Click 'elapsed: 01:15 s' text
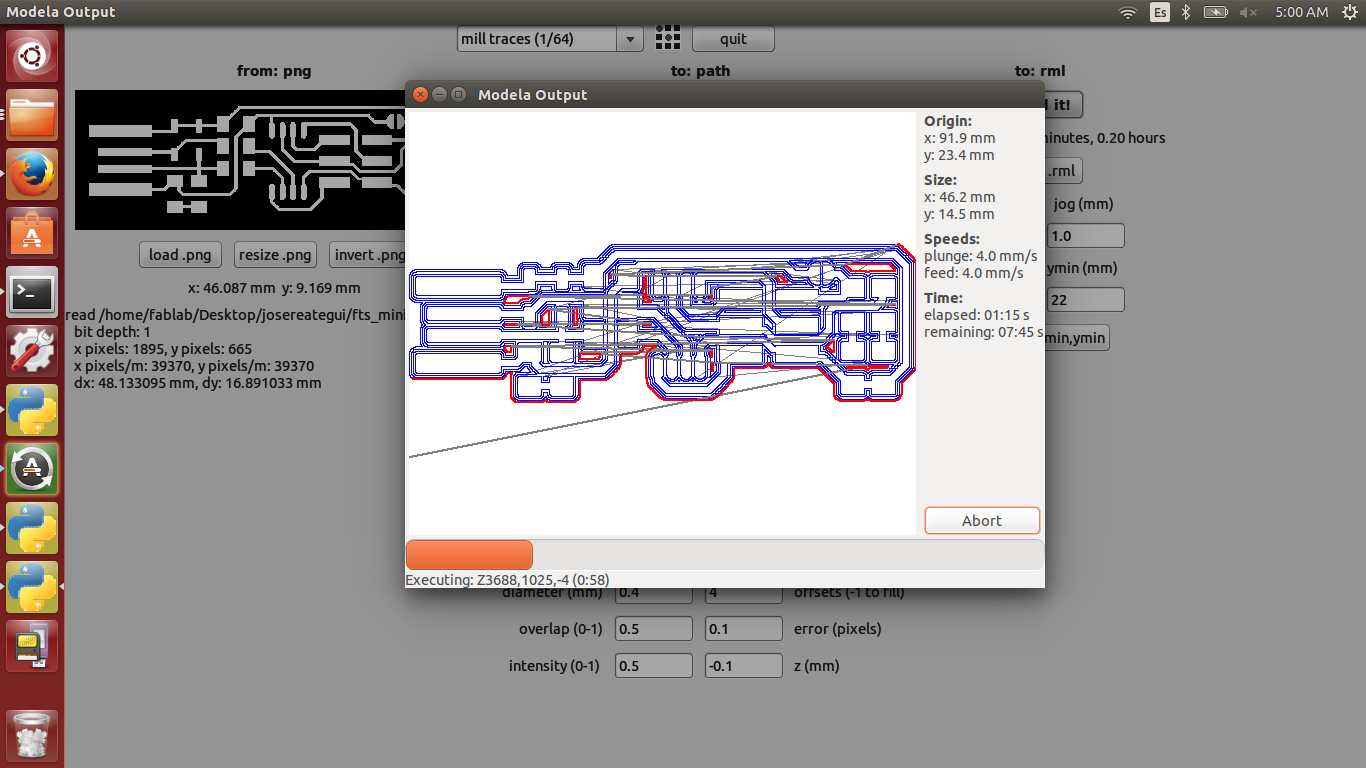The width and height of the screenshot is (1366, 768). pyautogui.click(x=977, y=315)
